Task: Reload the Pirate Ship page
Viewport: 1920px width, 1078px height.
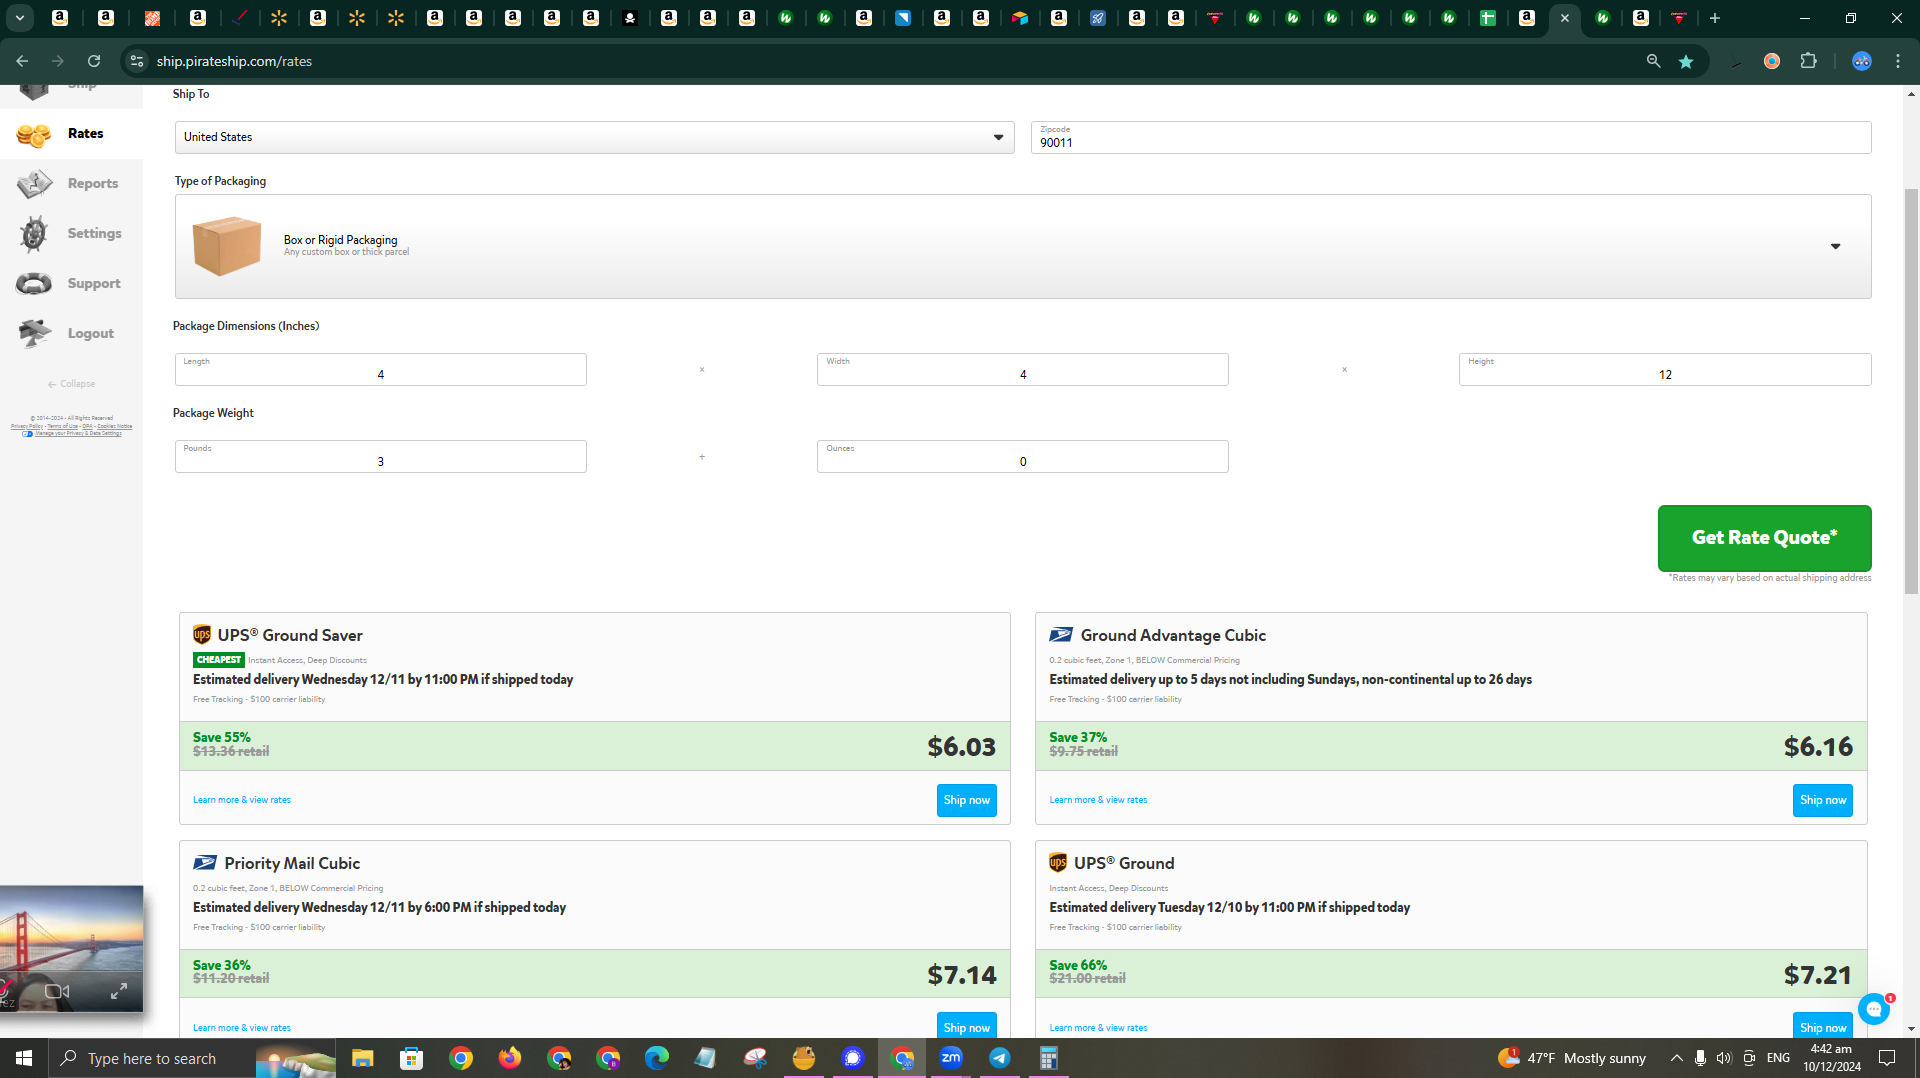Action: 94,61
